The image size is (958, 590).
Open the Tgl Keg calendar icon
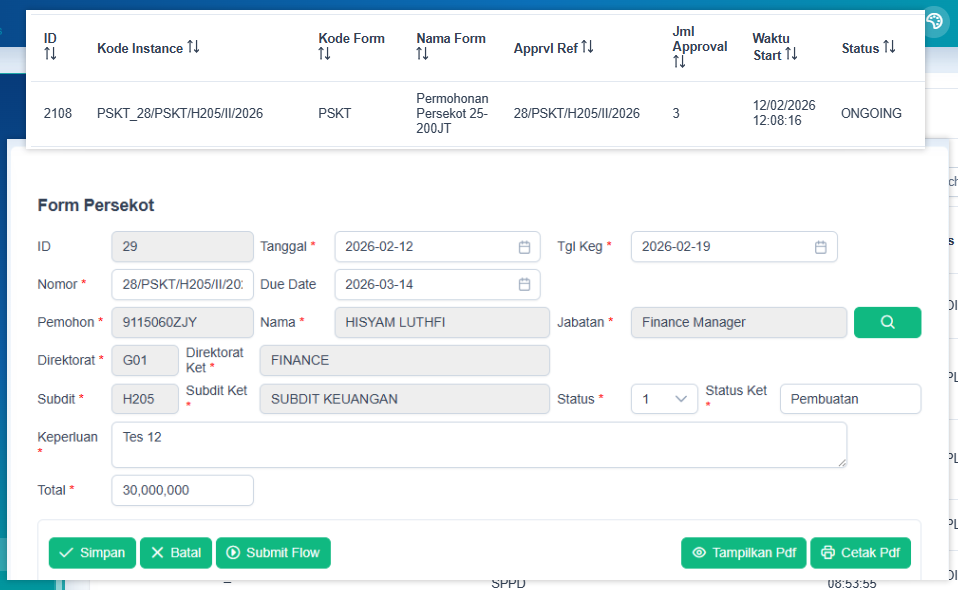click(x=820, y=247)
